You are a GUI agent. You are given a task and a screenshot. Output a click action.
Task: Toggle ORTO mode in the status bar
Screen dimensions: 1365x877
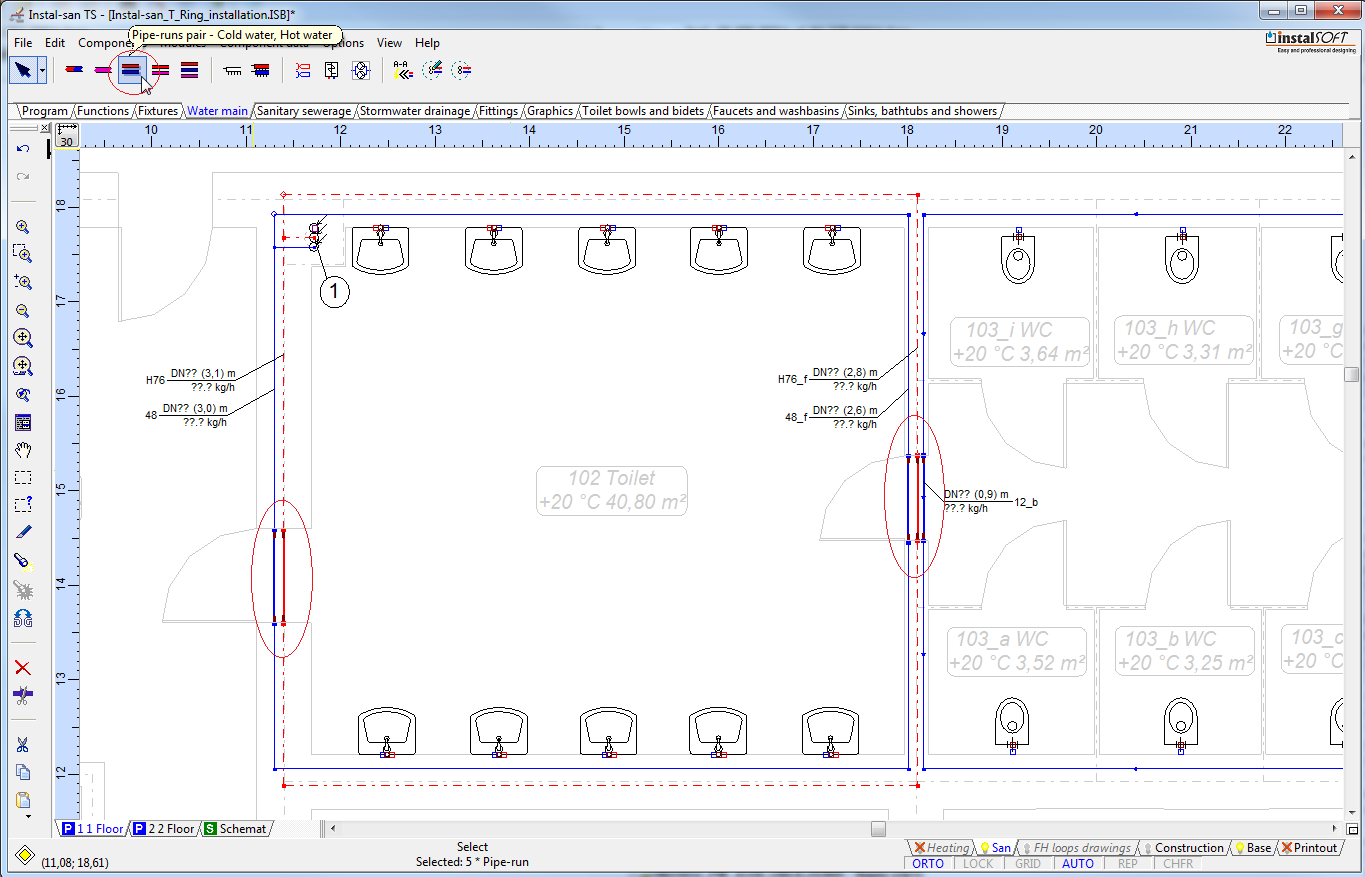point(928,863)
